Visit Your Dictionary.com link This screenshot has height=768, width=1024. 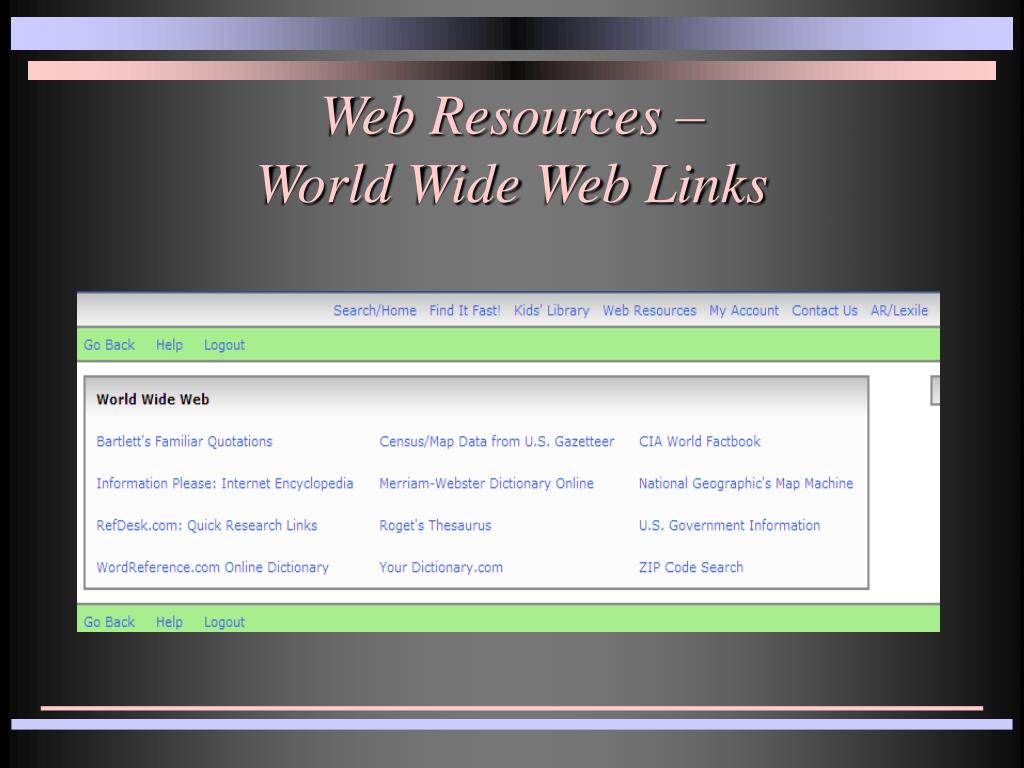(441, 568)
